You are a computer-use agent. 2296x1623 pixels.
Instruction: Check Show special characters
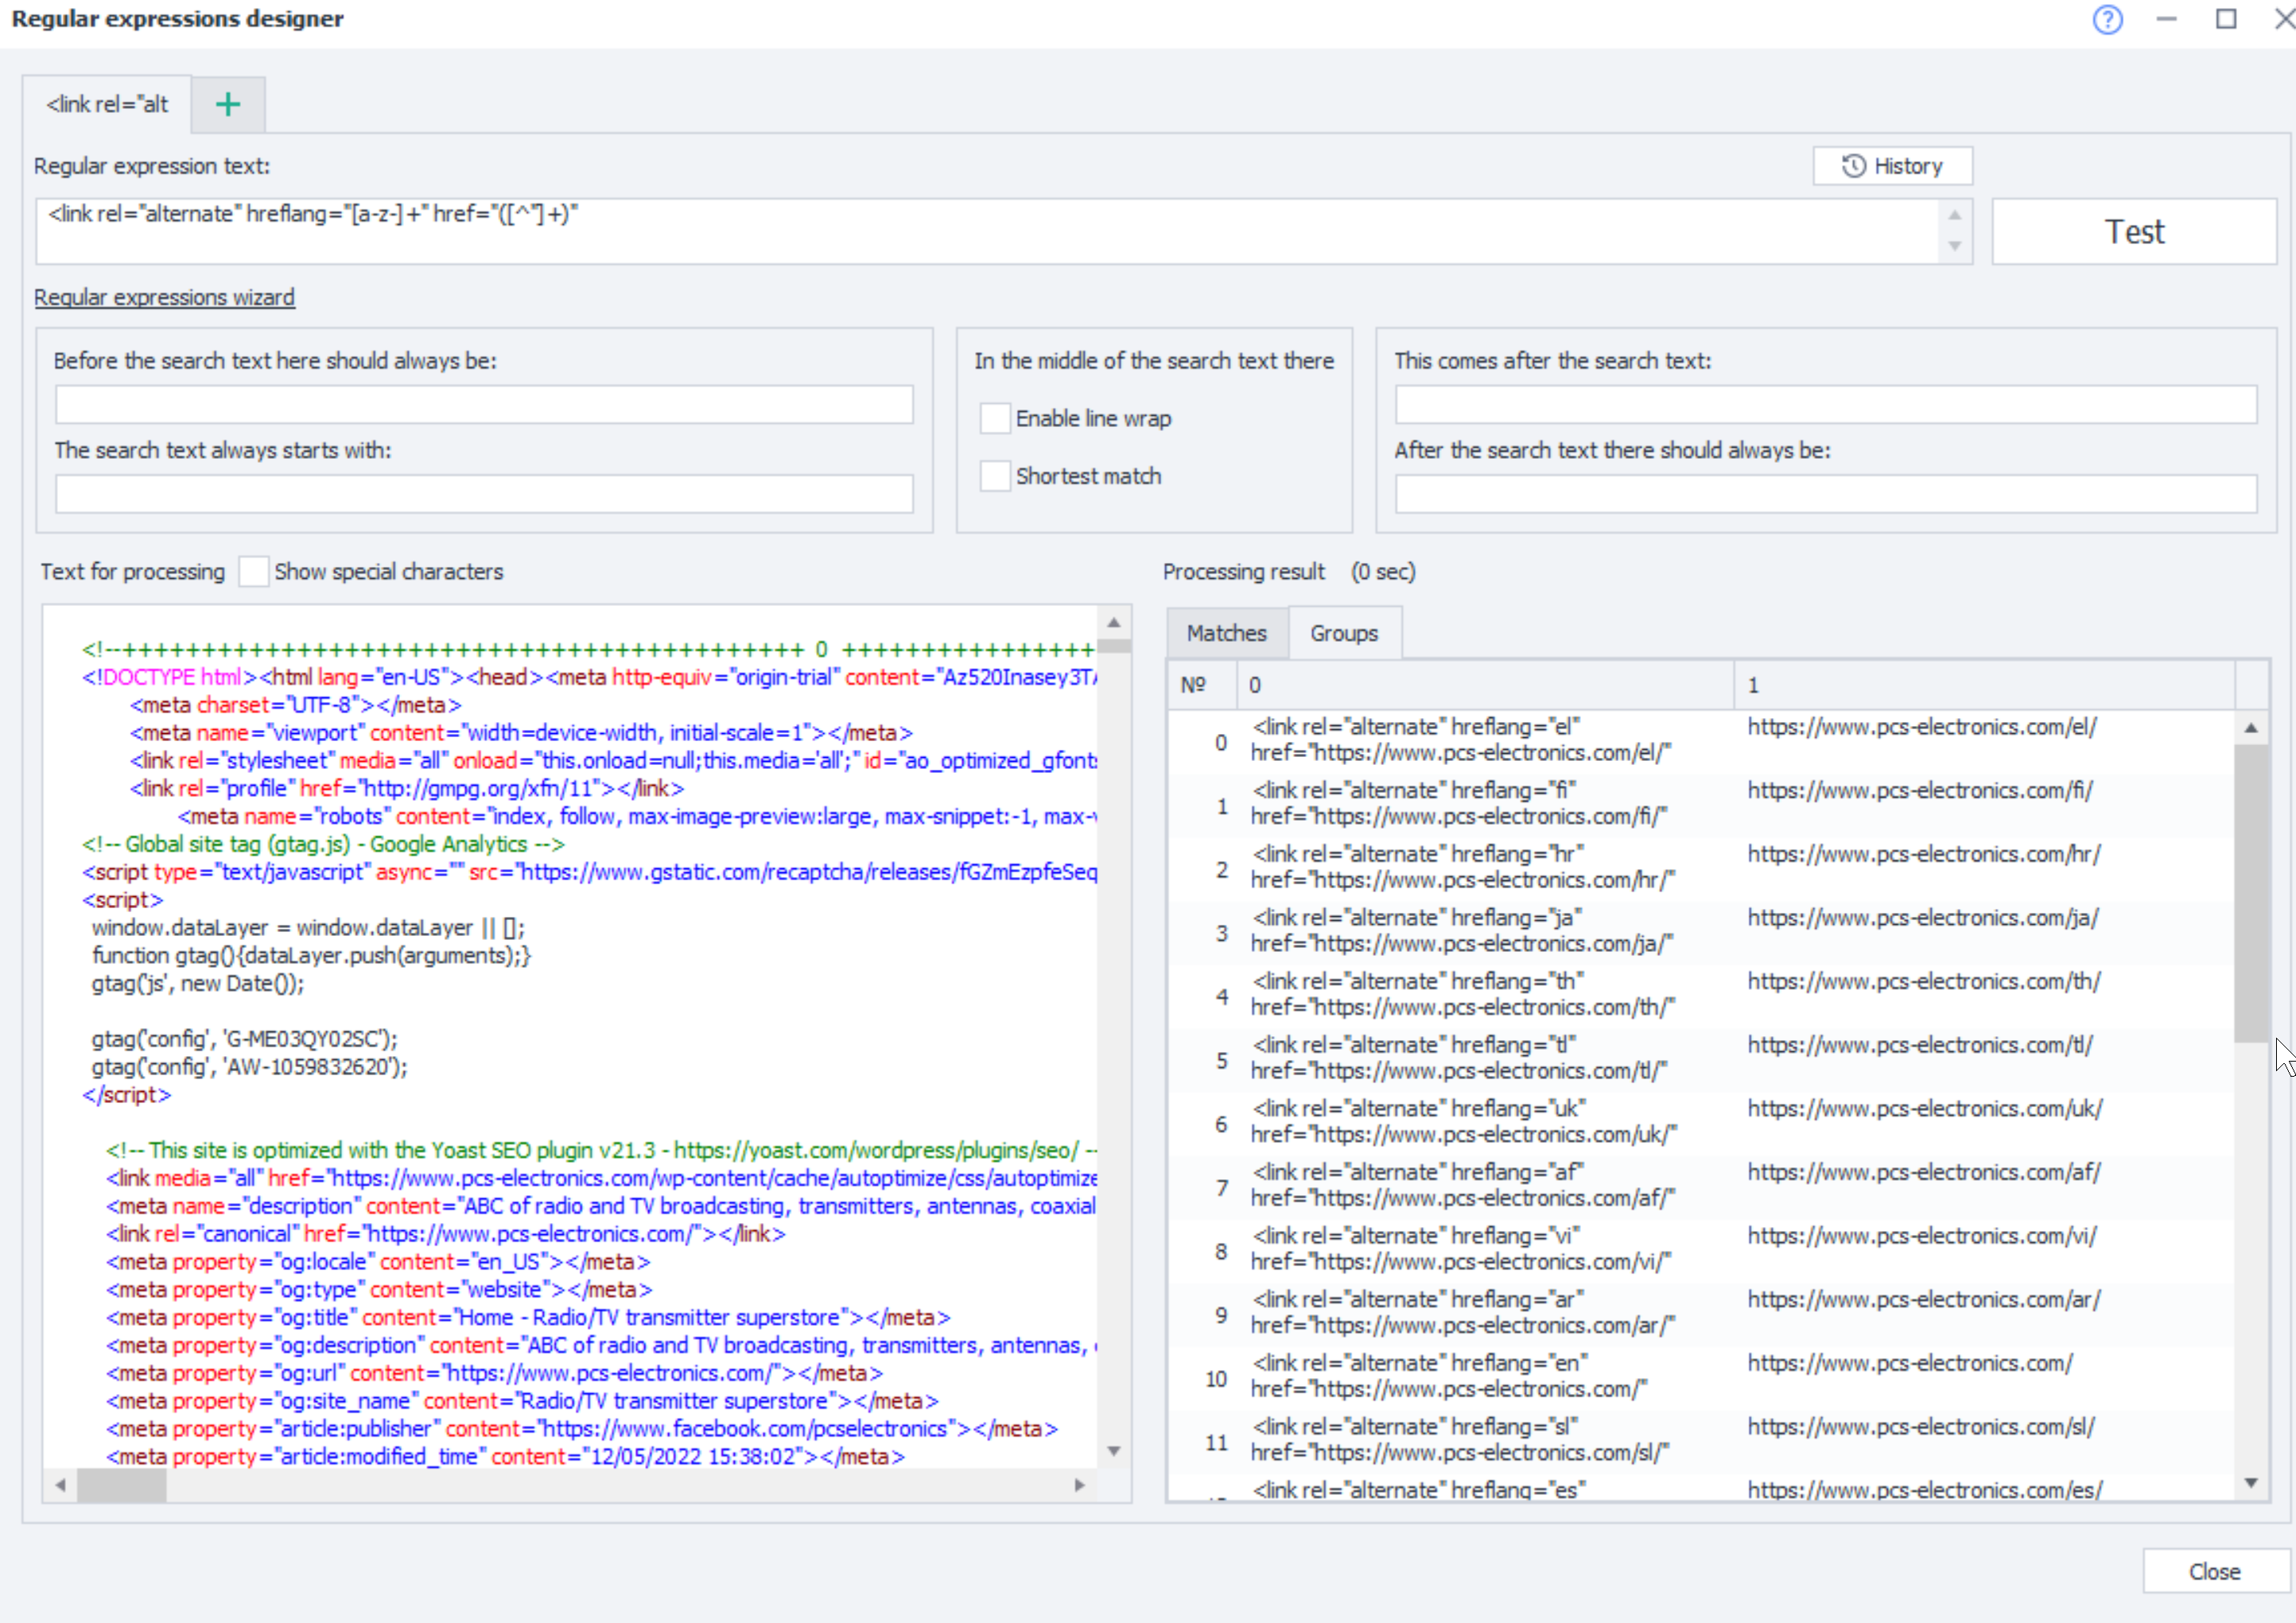tap(254, 571)
